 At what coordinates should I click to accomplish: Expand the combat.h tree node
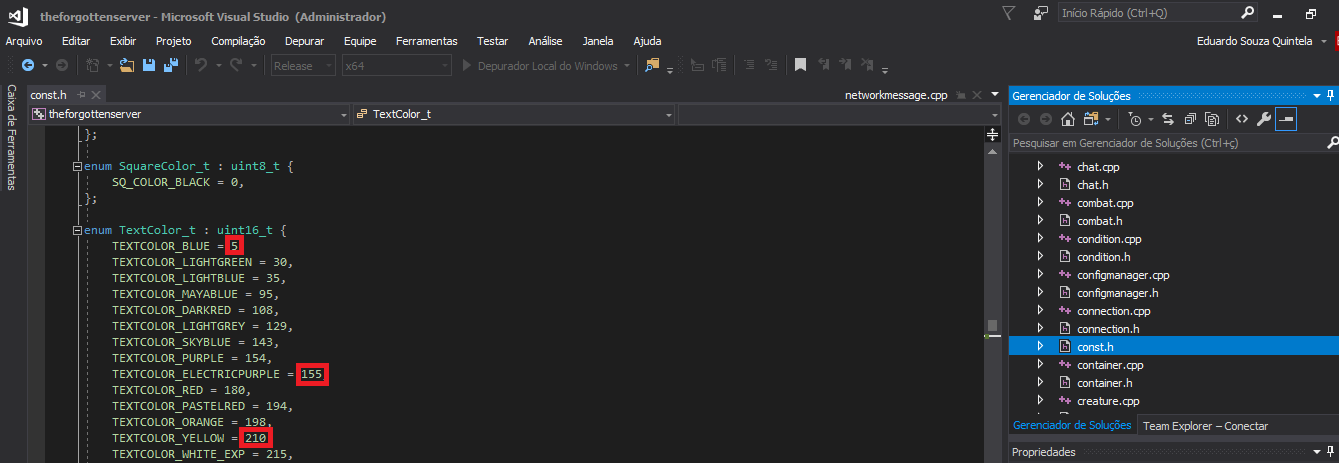click(1040, 221)
